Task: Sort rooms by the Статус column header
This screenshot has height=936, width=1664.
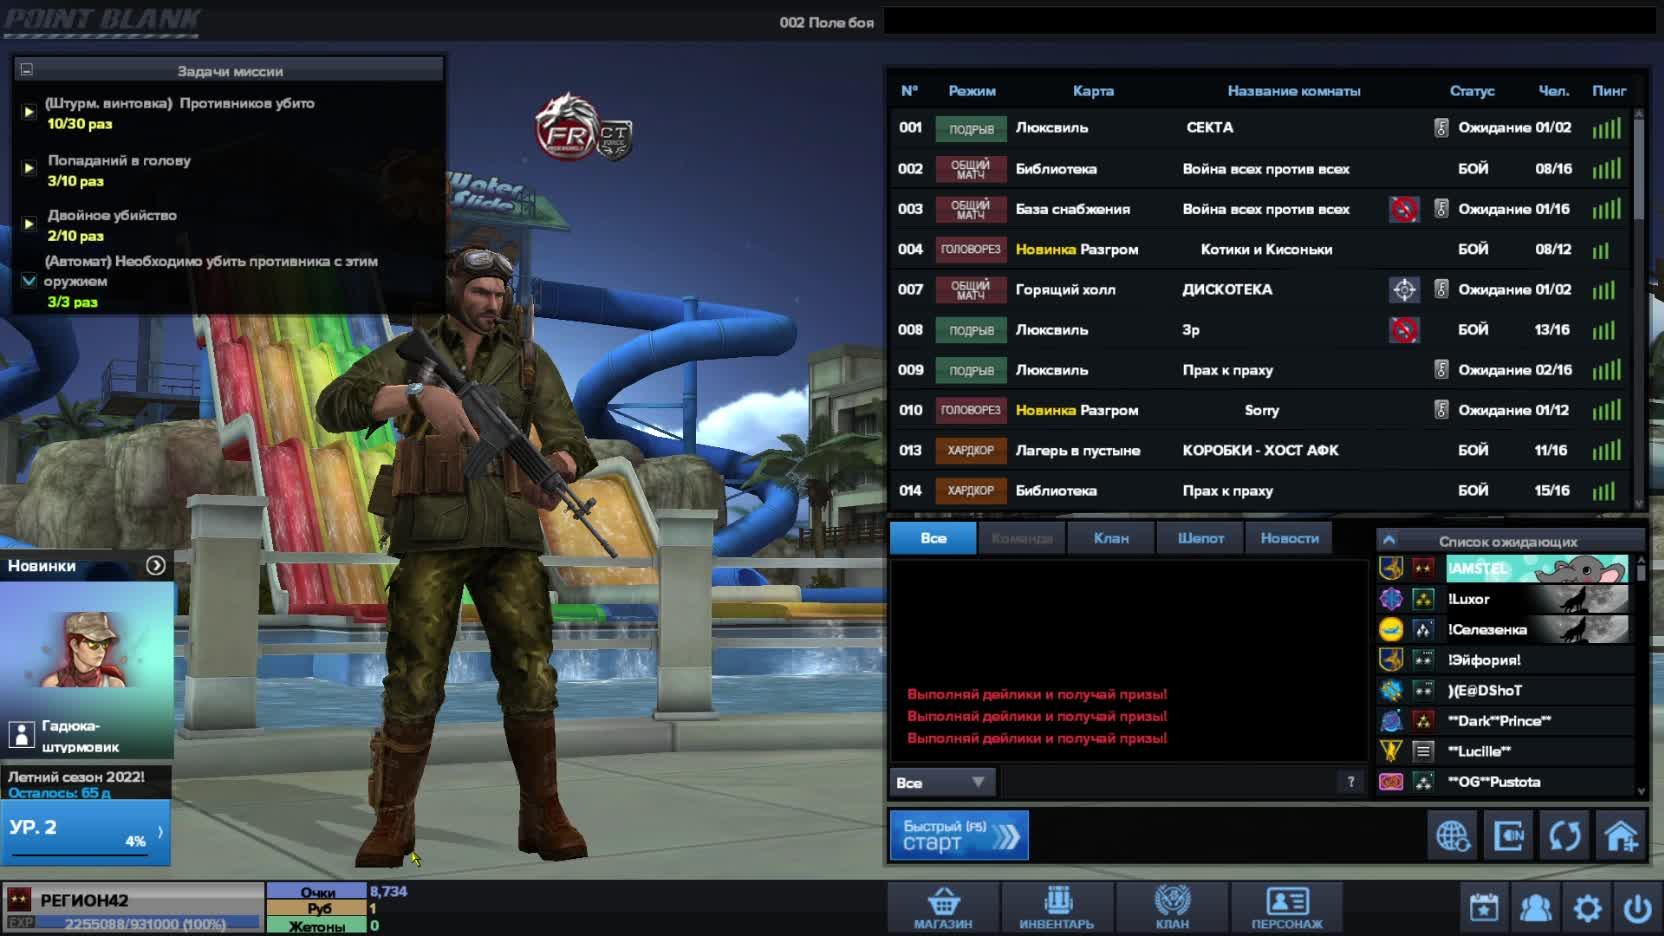Action: point(1472,91)
